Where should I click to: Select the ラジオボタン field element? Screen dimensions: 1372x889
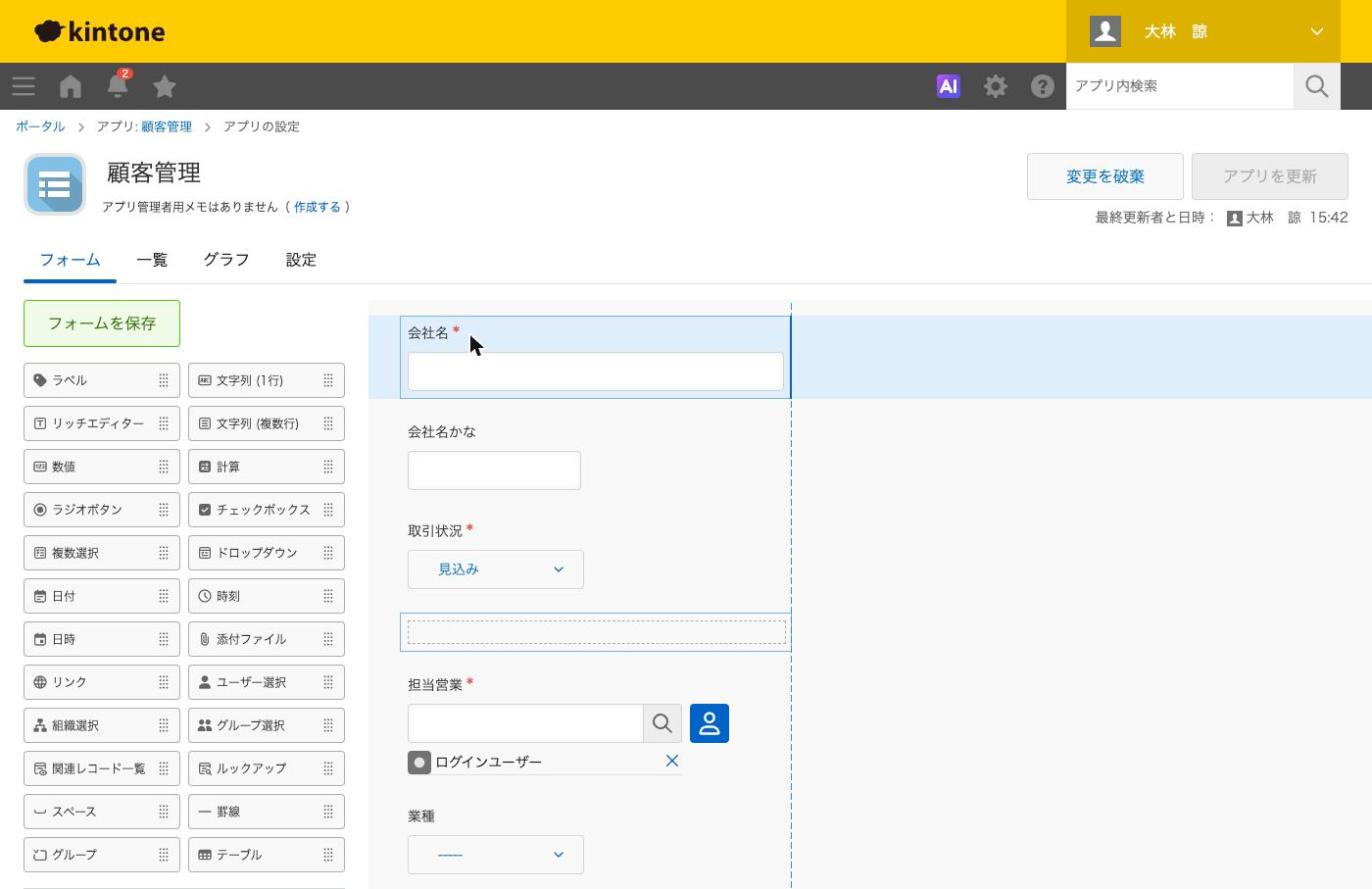tap(102, 509)
